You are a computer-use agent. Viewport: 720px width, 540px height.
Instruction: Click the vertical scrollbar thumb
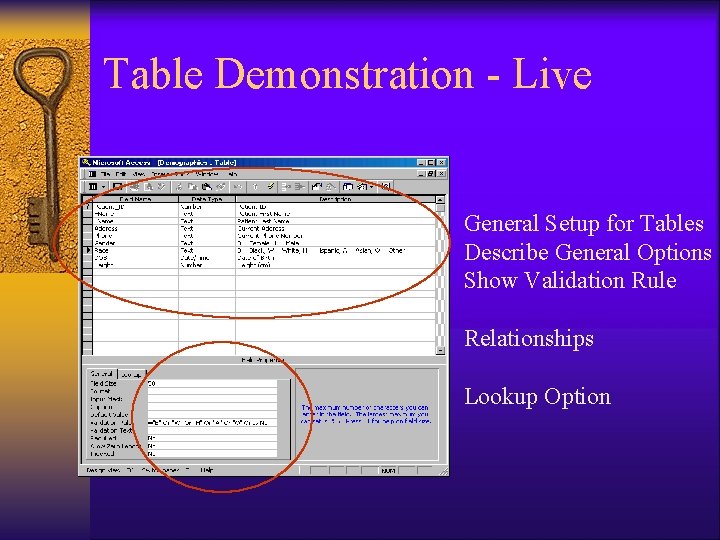click(440, 208)
